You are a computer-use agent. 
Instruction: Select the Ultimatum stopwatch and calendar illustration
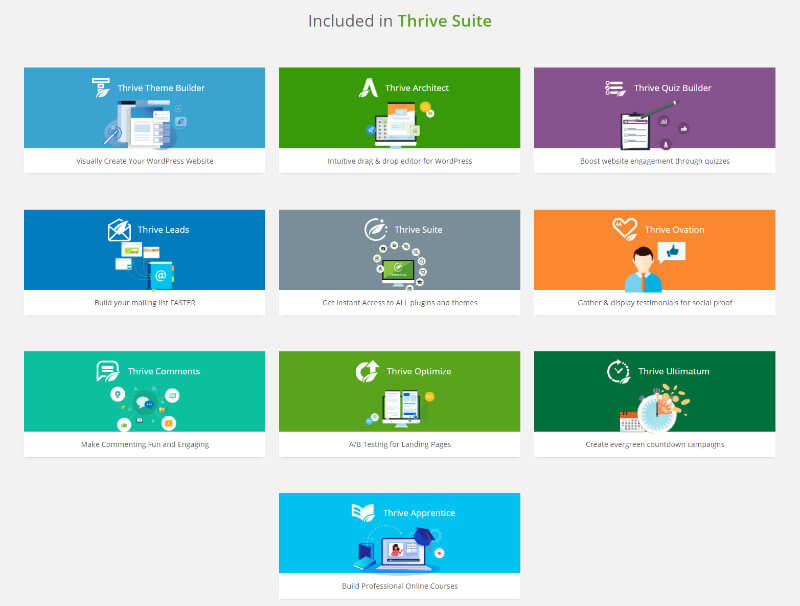[x=654, y=408]
